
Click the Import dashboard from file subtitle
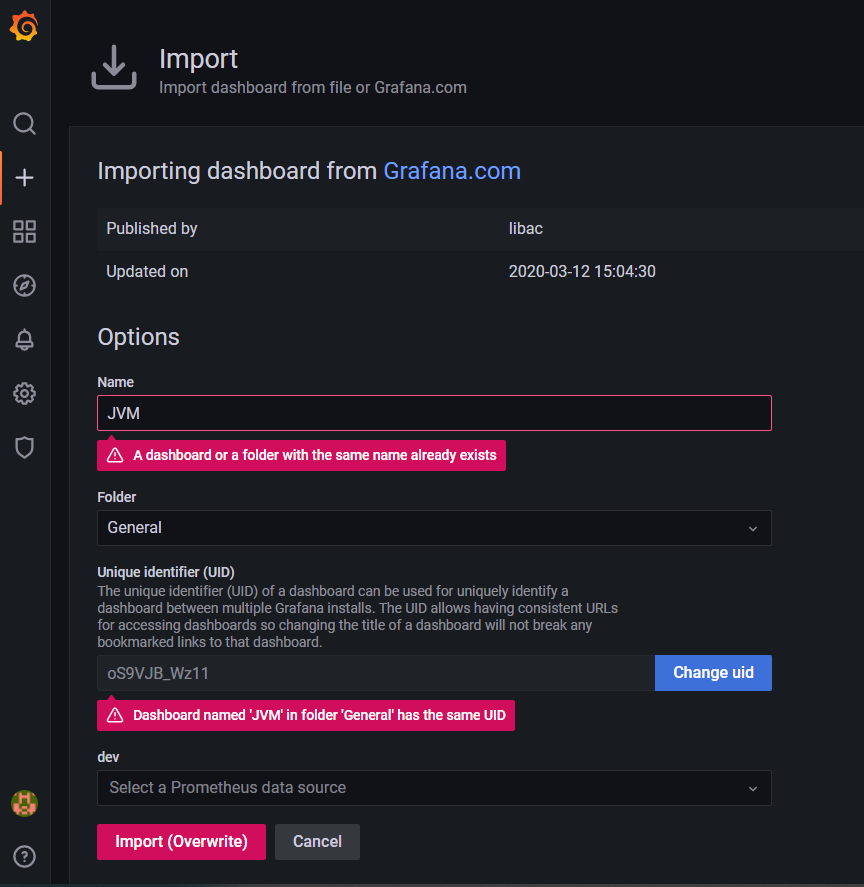313,88
